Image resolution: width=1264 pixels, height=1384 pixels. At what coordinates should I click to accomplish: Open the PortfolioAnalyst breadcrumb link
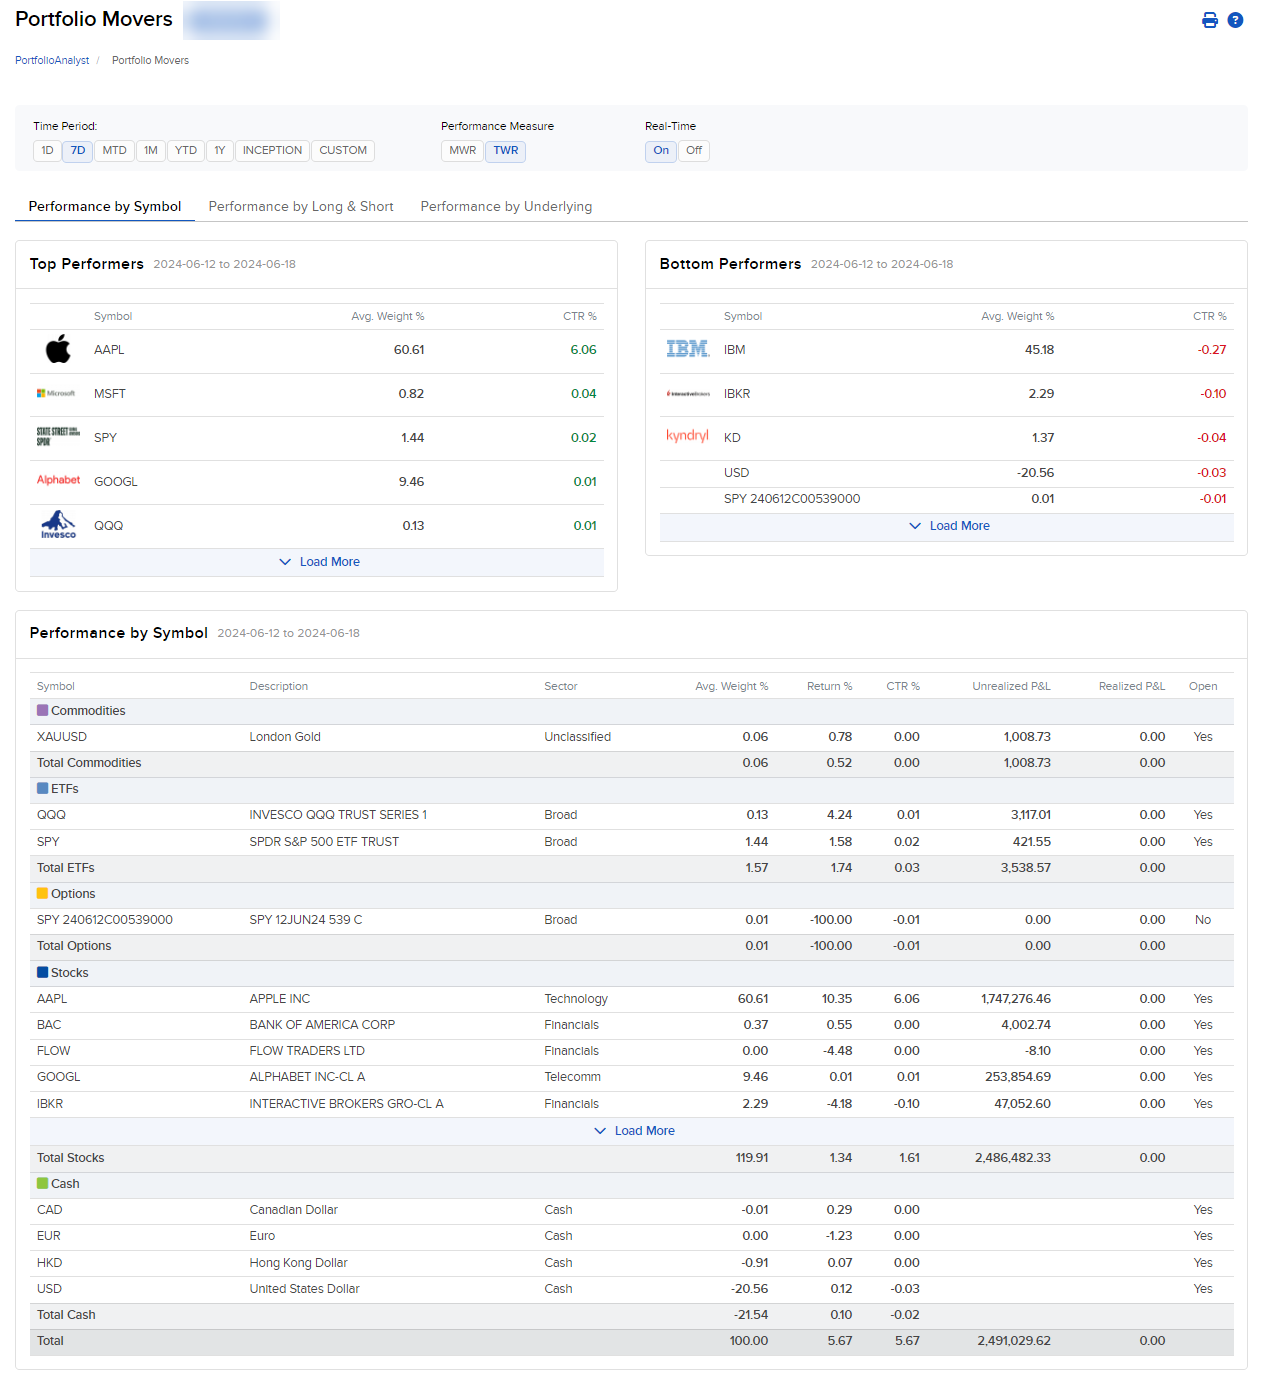click(52, 60)
